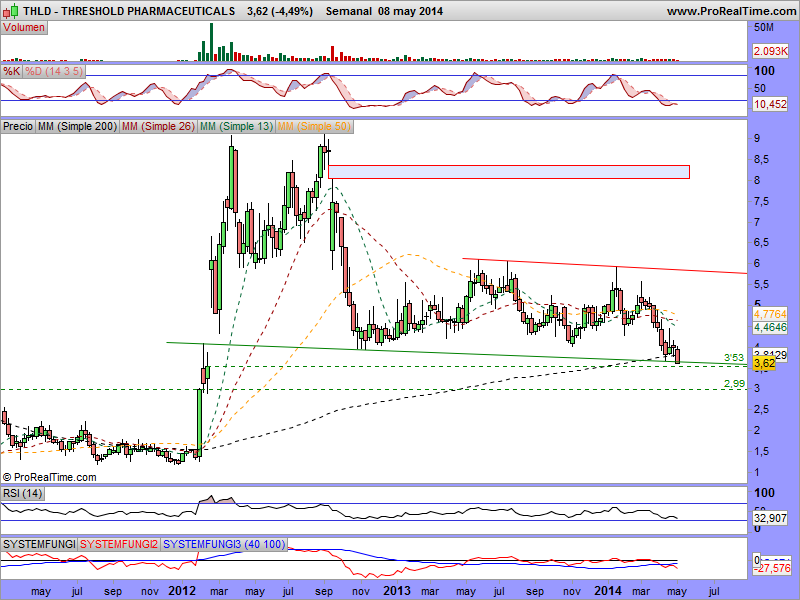Image resolution: width=800 pixels, height=600 pixels.
Task: Select the MM (Simple 200) label
Action: (78, 126)
